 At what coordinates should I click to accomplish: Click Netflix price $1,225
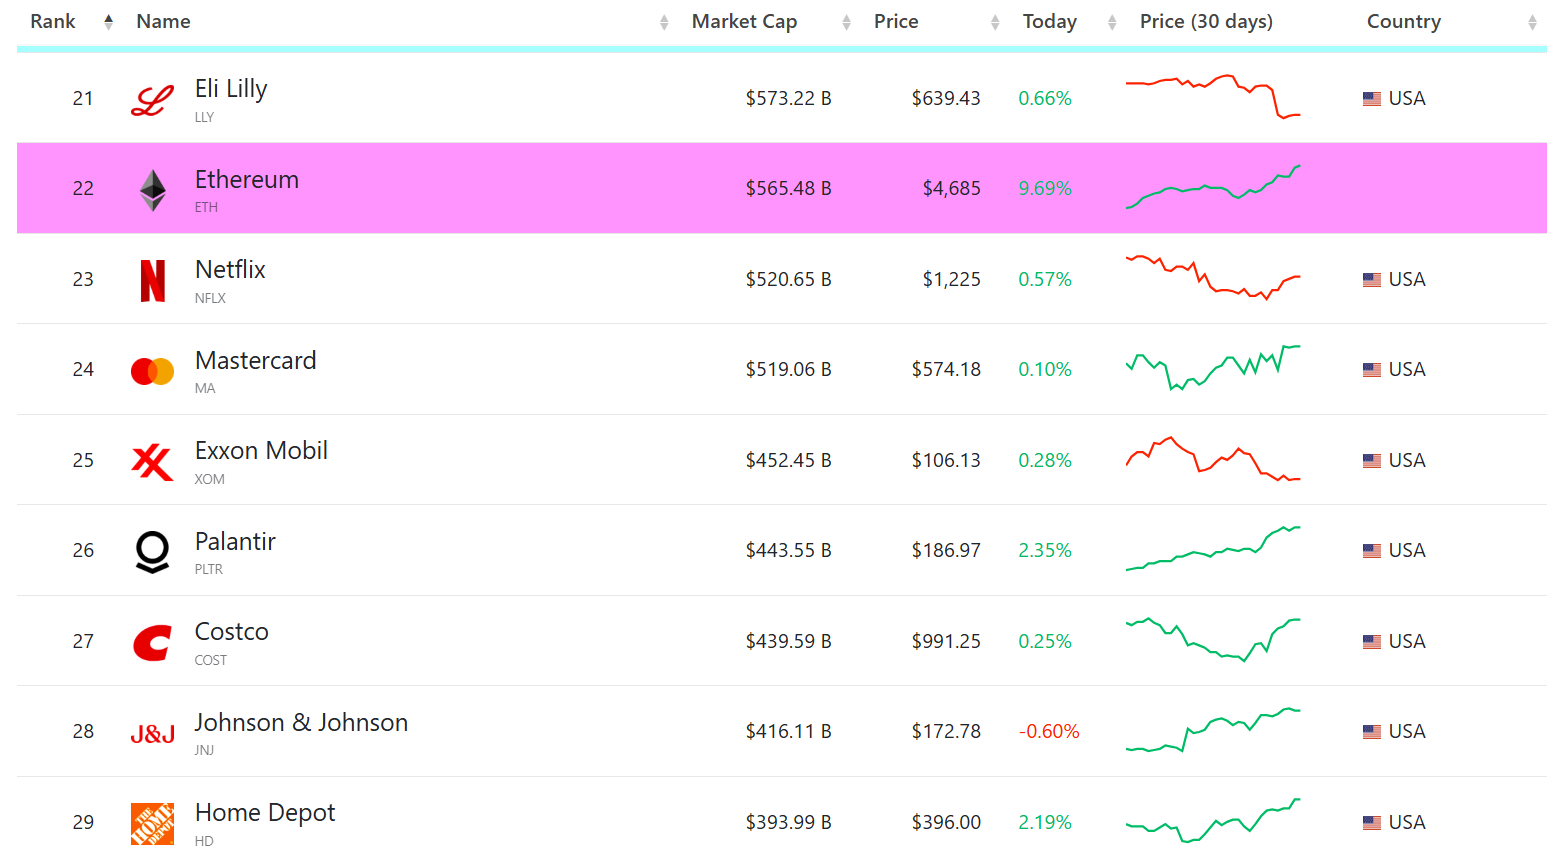point(951,280)
